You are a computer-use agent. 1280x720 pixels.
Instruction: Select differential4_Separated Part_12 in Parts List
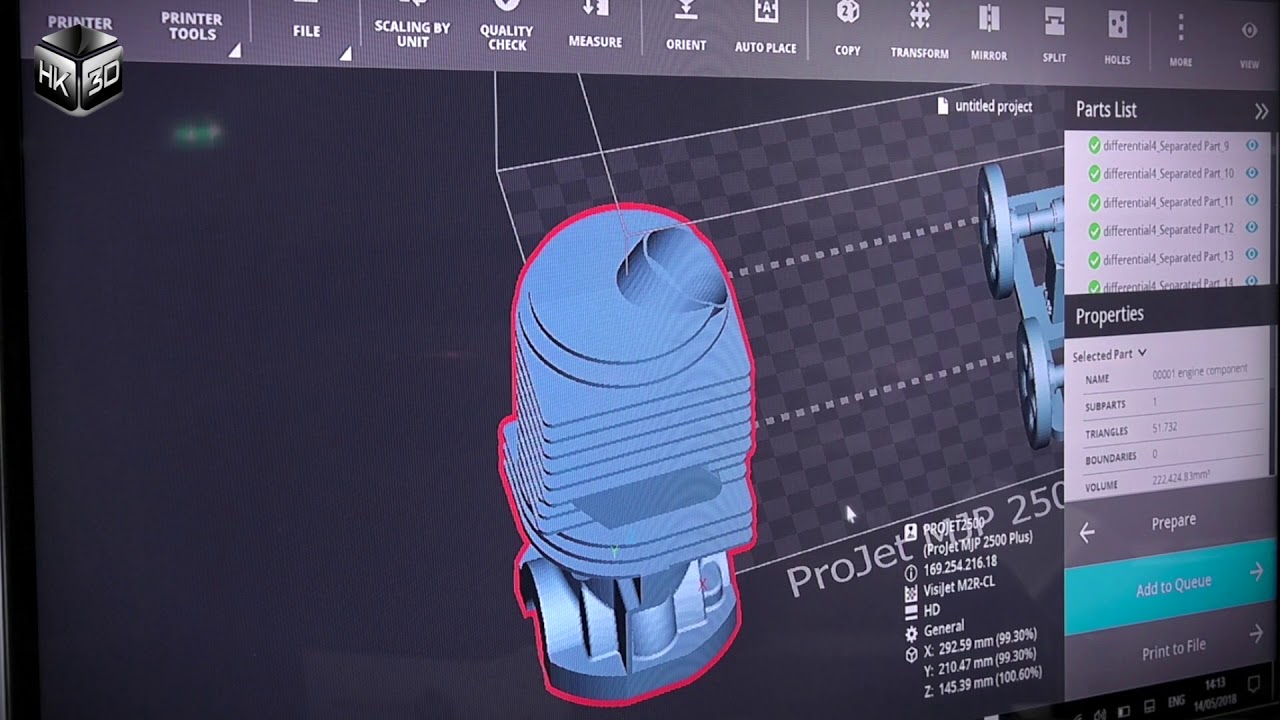tap(1168, 229)
